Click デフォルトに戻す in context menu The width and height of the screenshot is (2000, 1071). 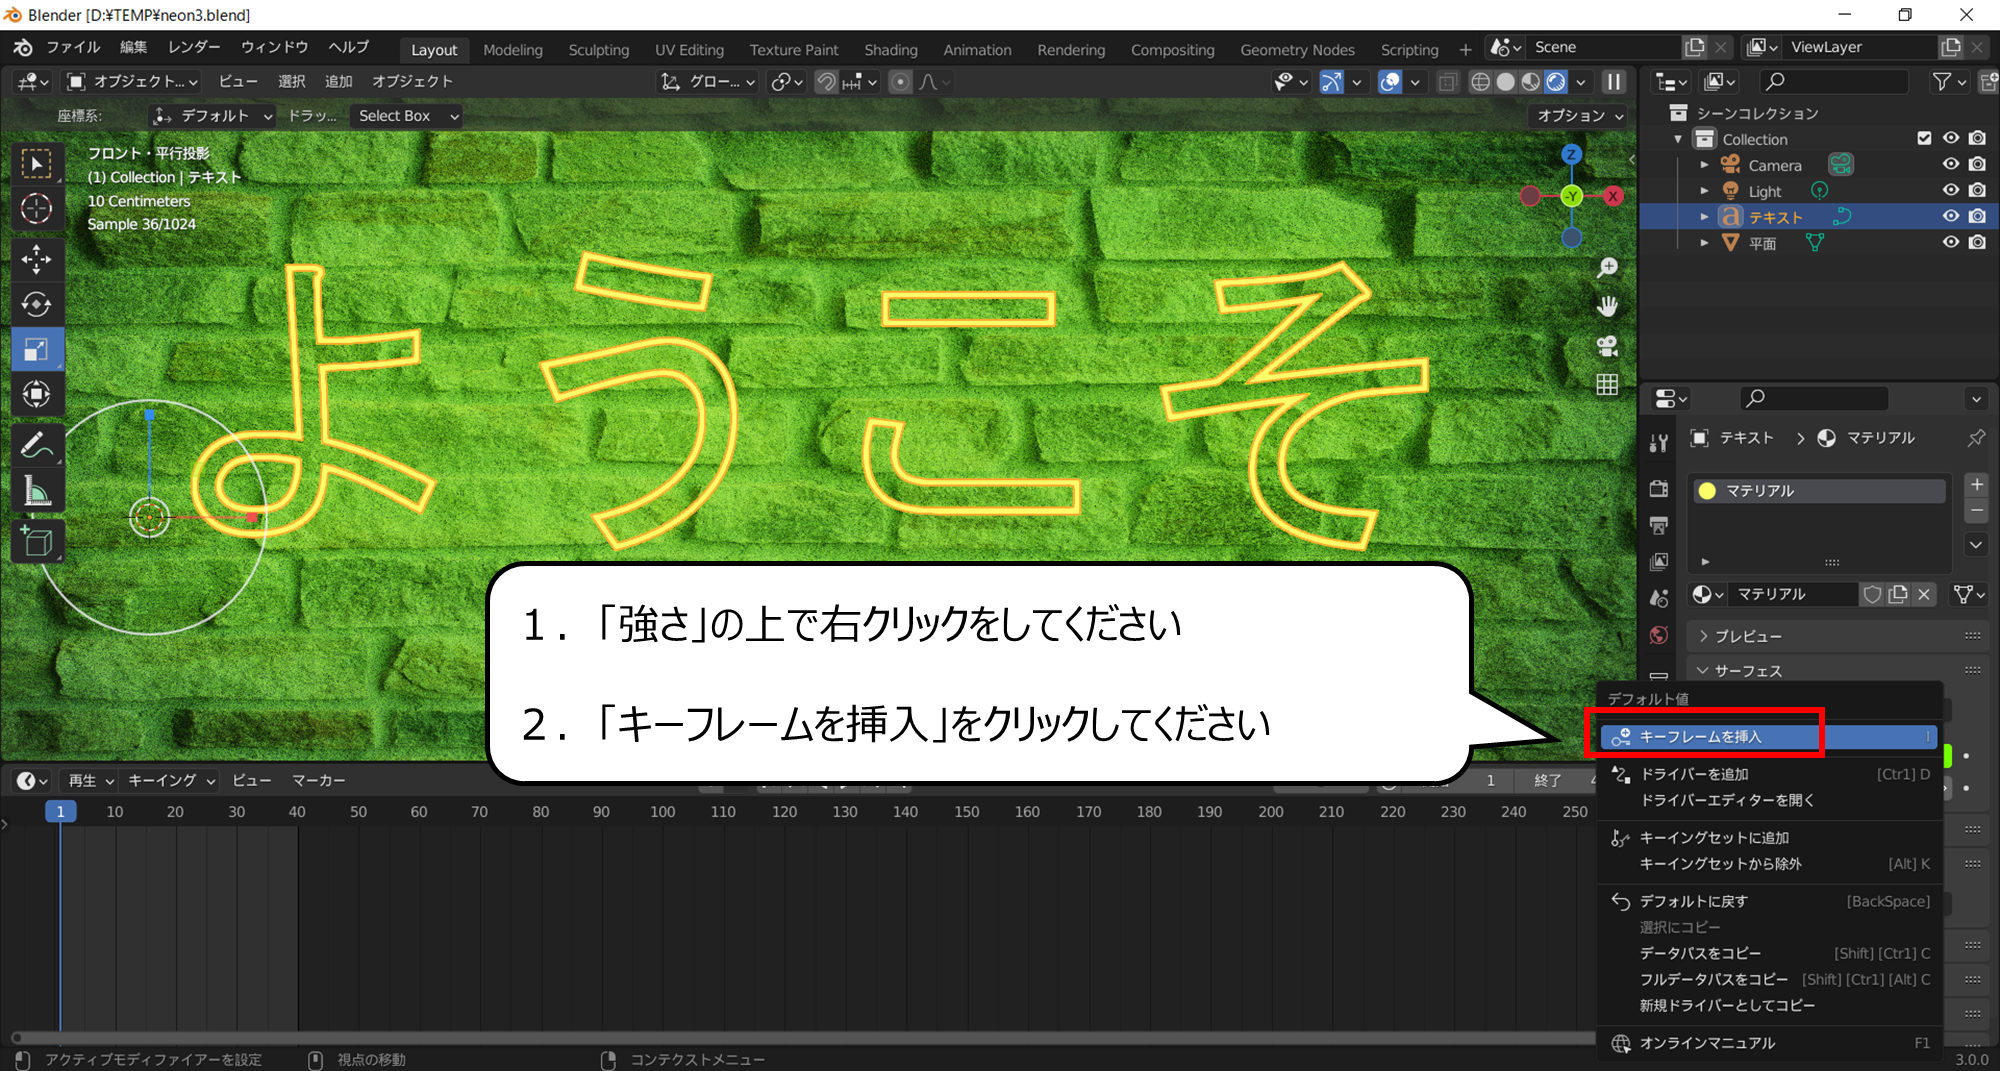pos(1769,901)
